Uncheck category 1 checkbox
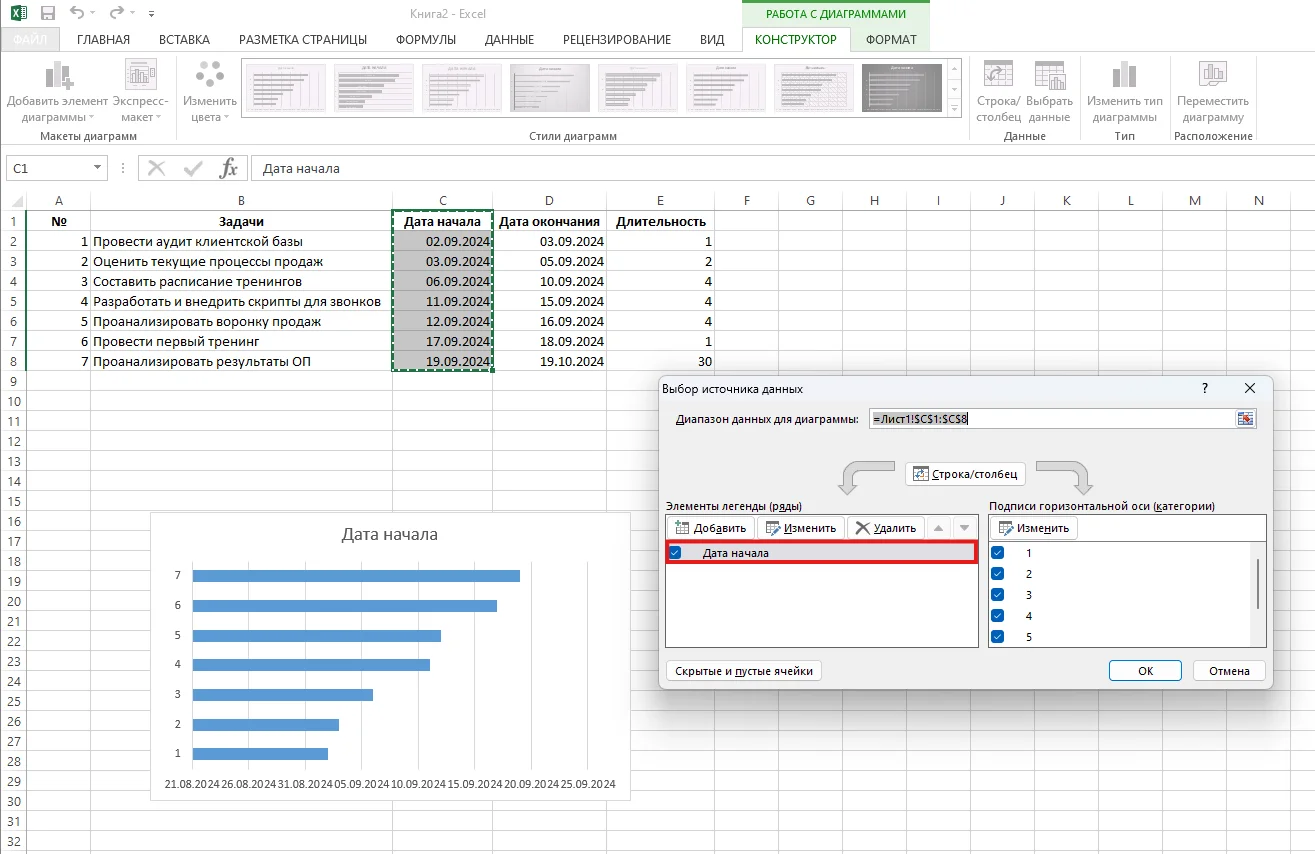The image size is (1315, 854). click(x=997, y=553)
